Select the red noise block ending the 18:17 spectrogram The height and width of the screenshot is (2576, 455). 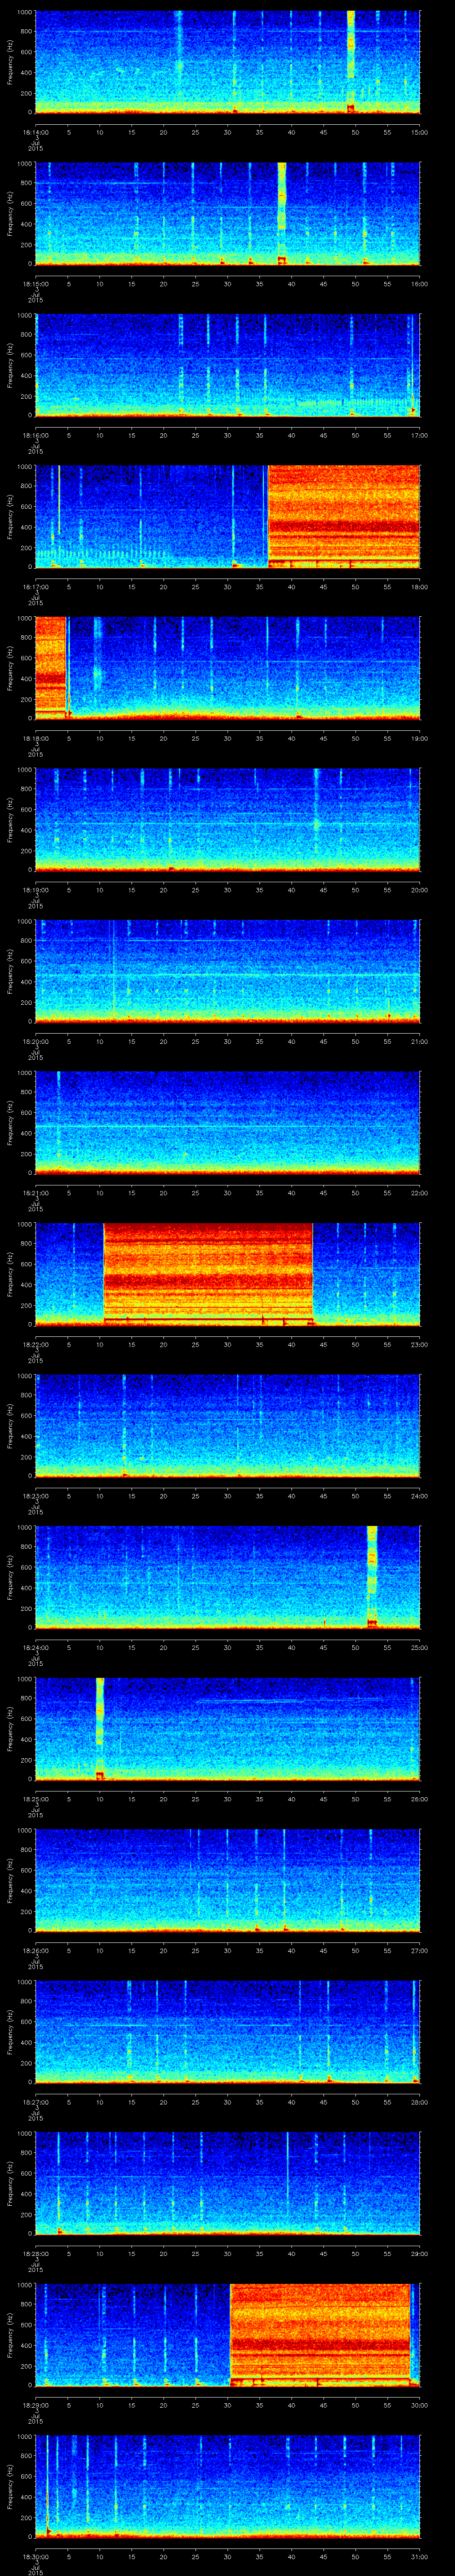344,516
